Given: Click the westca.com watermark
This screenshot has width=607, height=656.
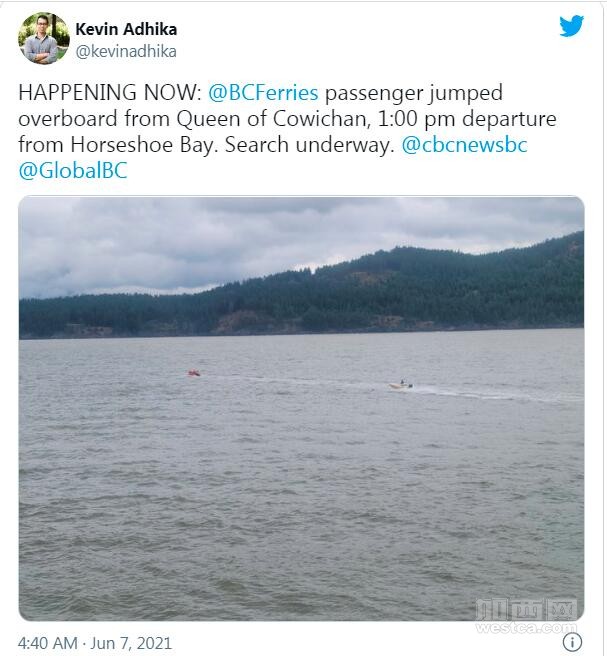Looking at the screenshot, I should (x=526, y=616).
